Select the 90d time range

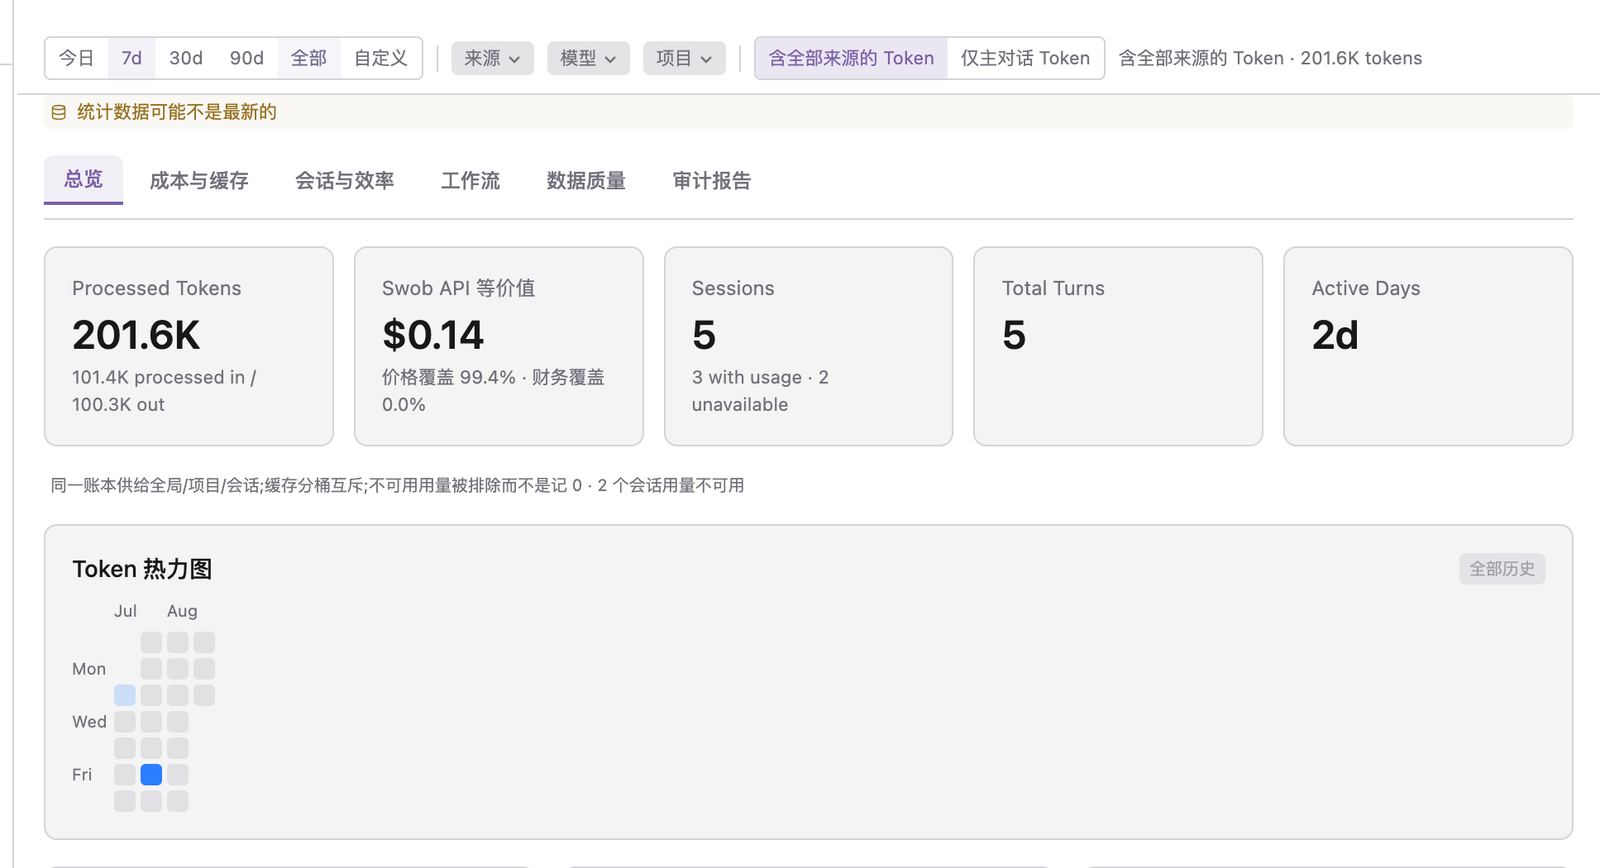click(247, 58)
